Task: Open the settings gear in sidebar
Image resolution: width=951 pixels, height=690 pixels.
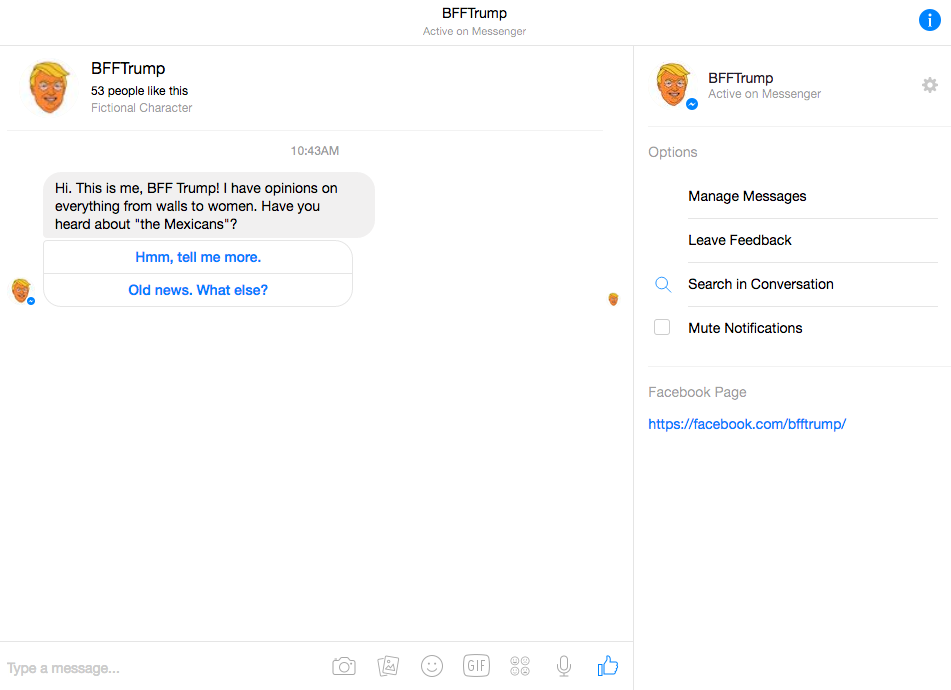Action: click(x=930, y=85)
